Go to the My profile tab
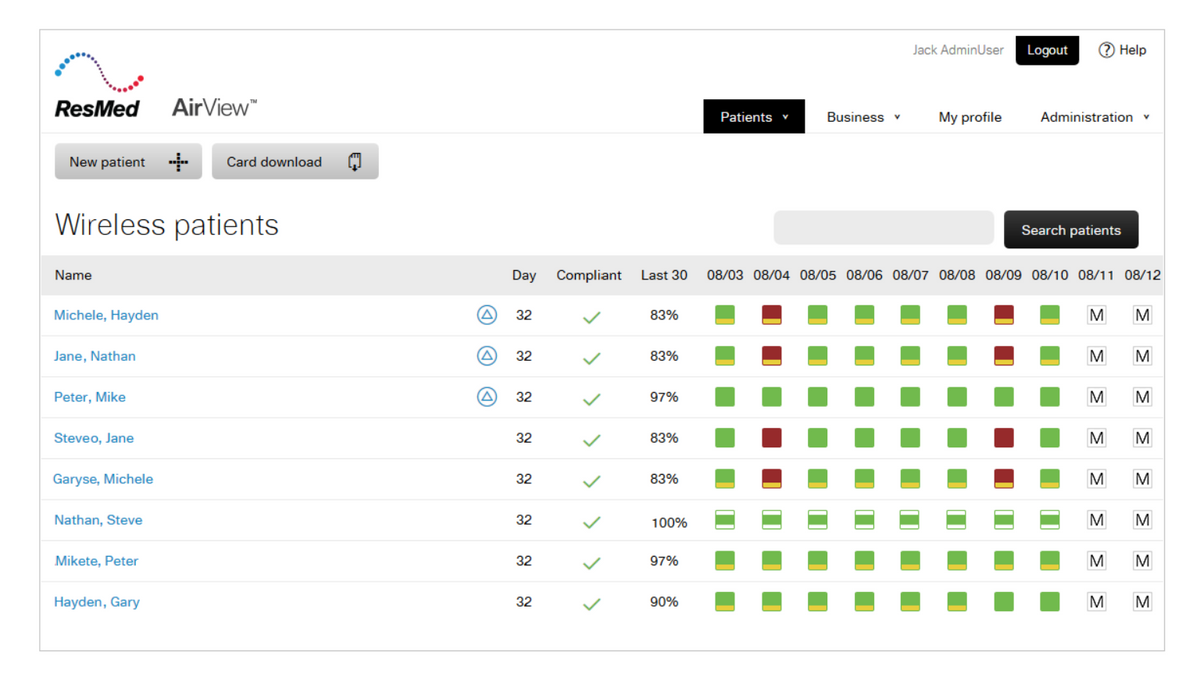Image resolution: width=1200 pixels, height=673 pixels. coord(970,117)
